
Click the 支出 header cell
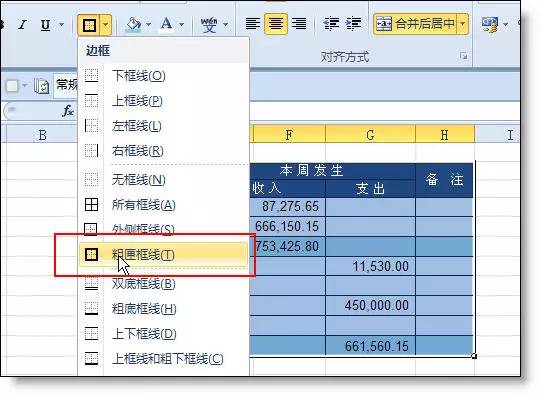[x=370, y=189]
